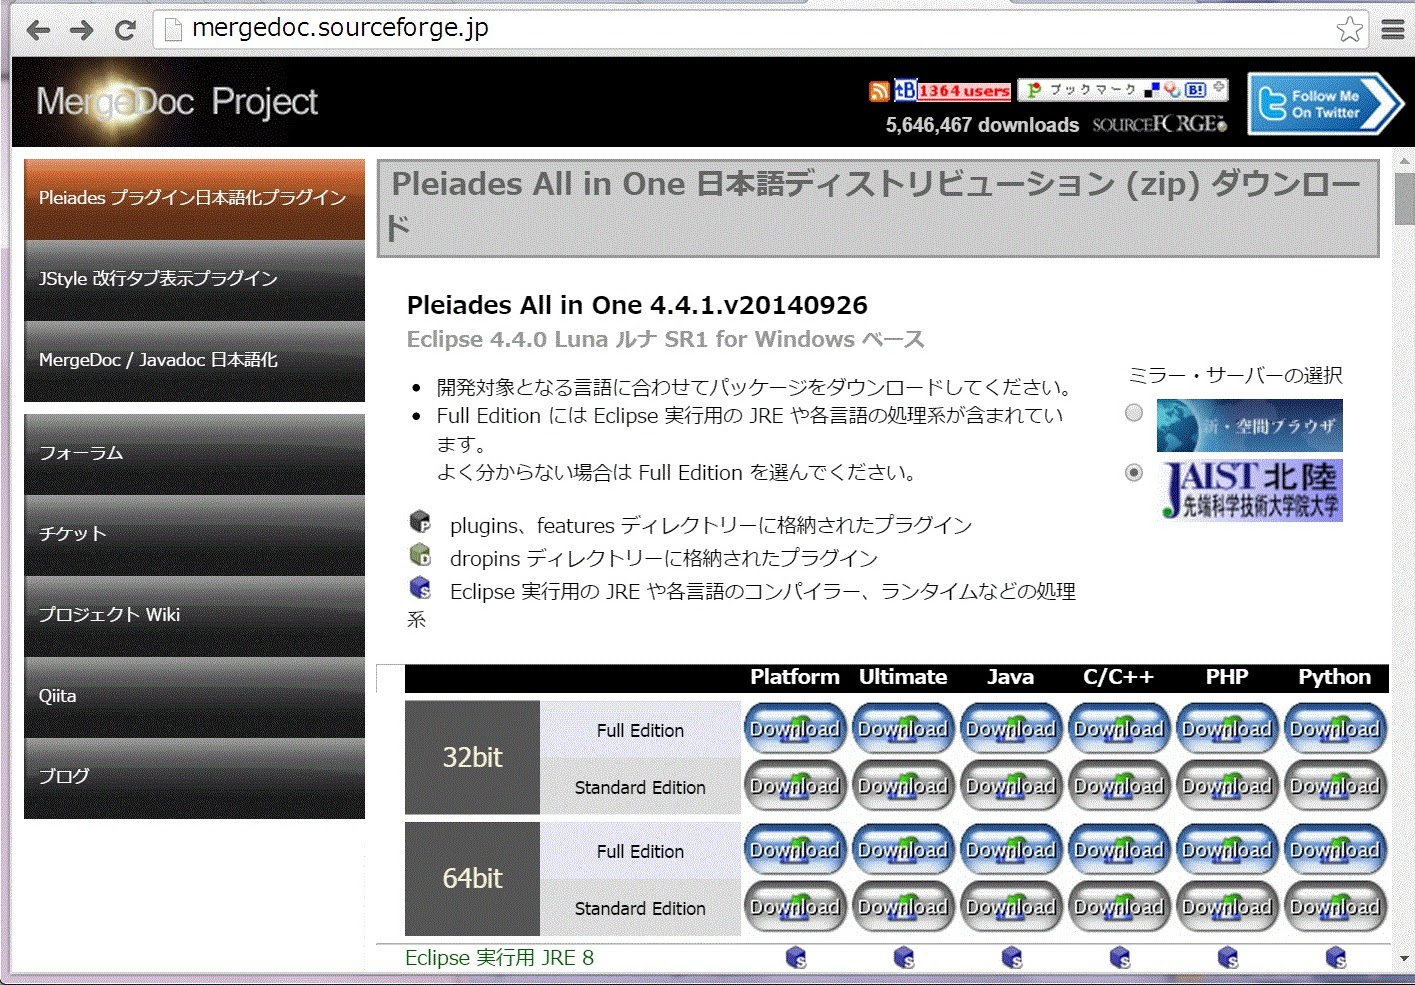Download 32bit Standard Edition Python
1415x985 pixels.
coord(1335,786)
